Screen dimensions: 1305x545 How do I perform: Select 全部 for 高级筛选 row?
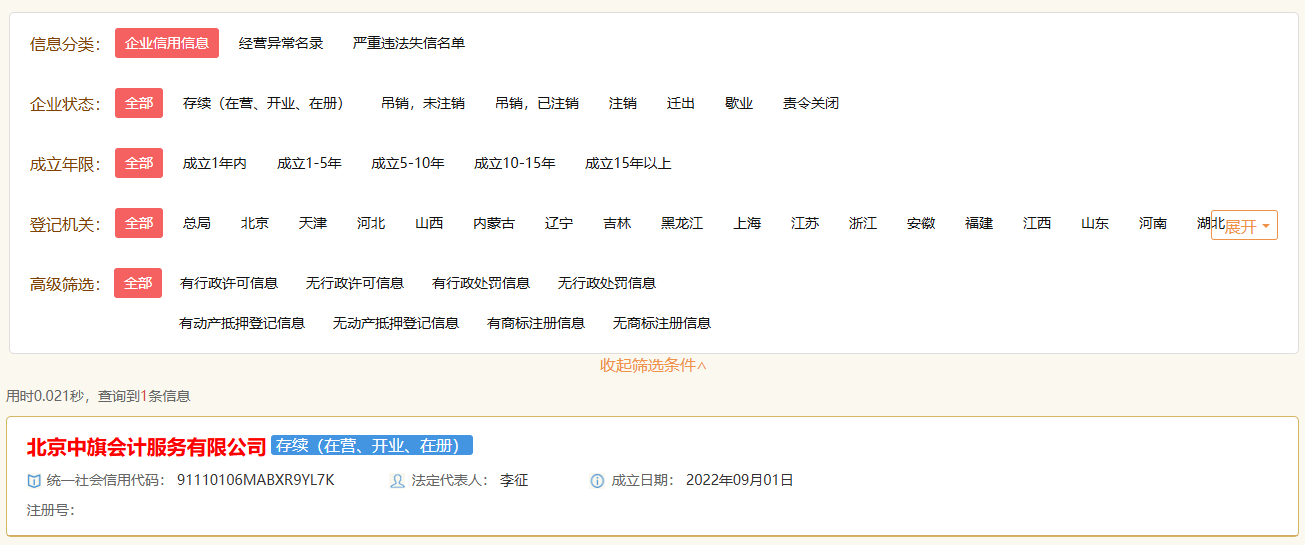click(138, 283)
